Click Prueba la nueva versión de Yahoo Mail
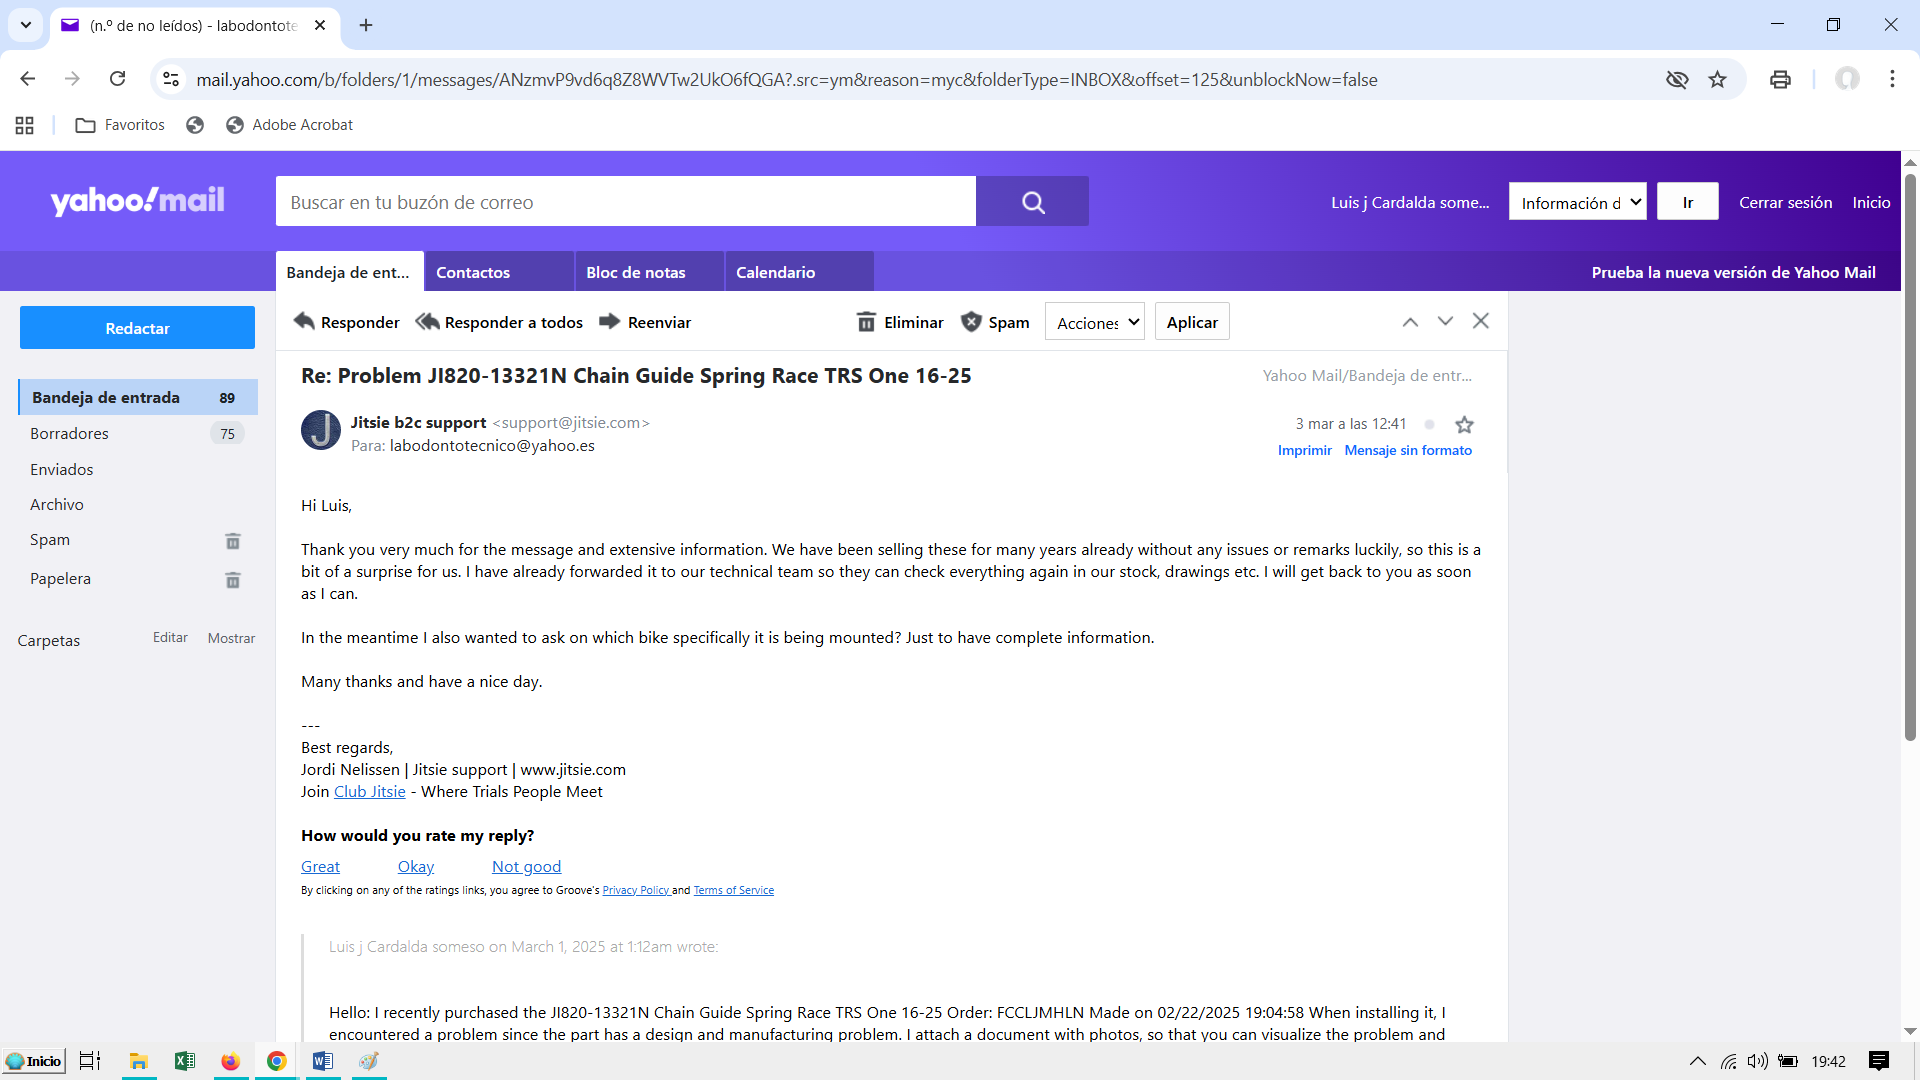The image size is (1920, 1080). (1733, 272)
